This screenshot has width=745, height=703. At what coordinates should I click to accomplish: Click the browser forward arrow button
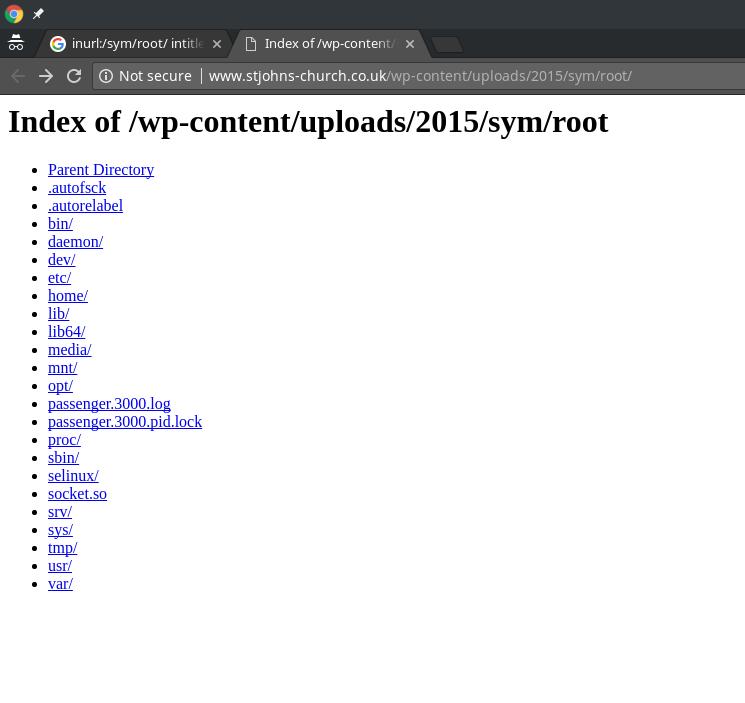pyautogui.click(x=46, y=76)
